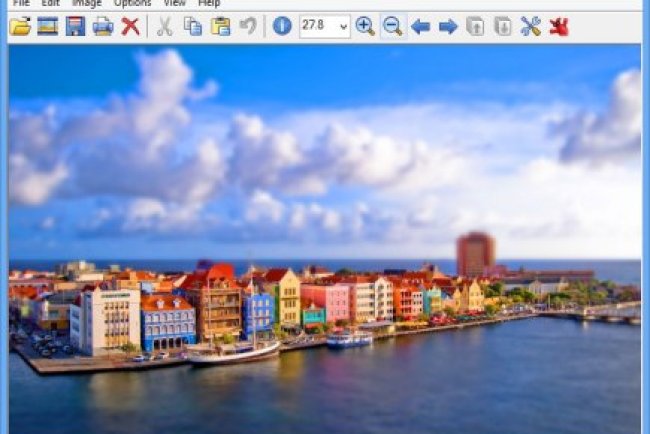Show image information with the blue info icon

tap(282, 27)
